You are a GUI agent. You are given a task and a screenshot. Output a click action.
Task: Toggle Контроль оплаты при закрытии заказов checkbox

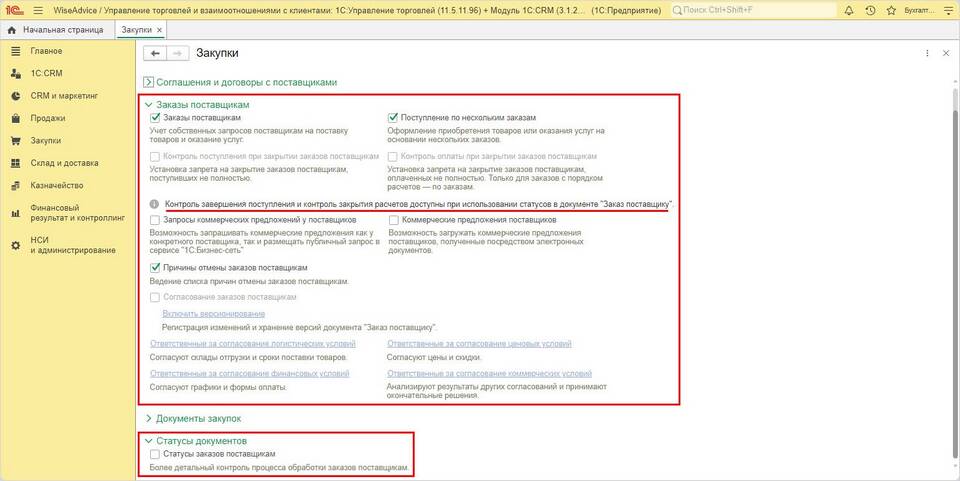393,157
